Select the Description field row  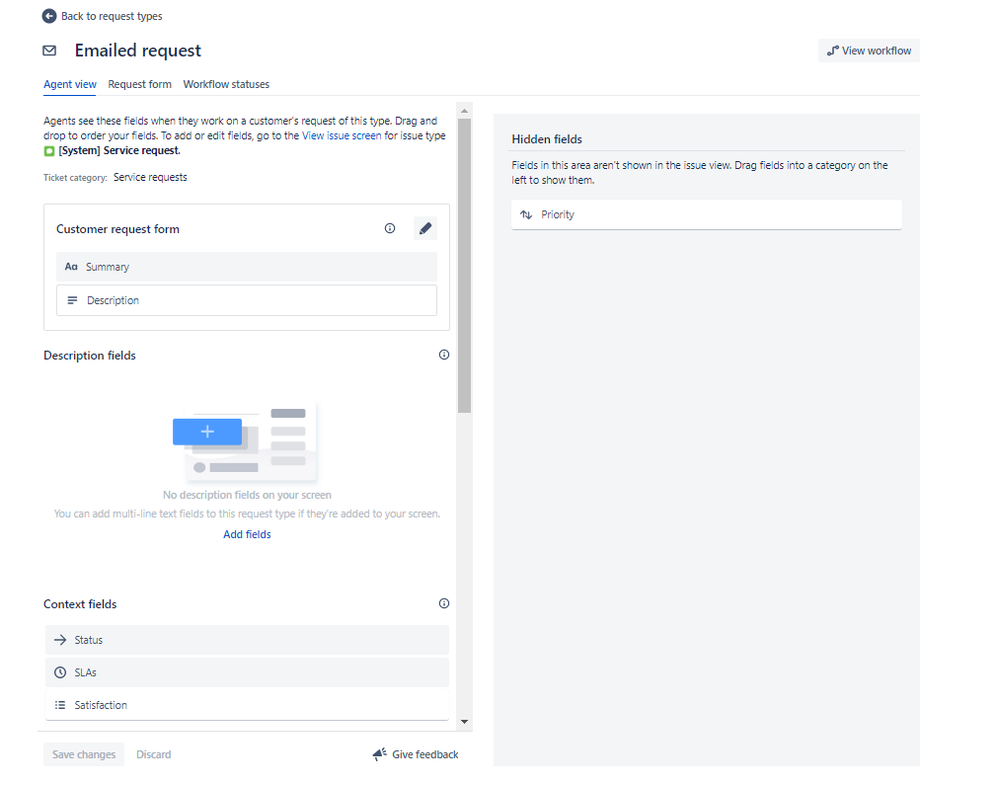click(246, 300)
